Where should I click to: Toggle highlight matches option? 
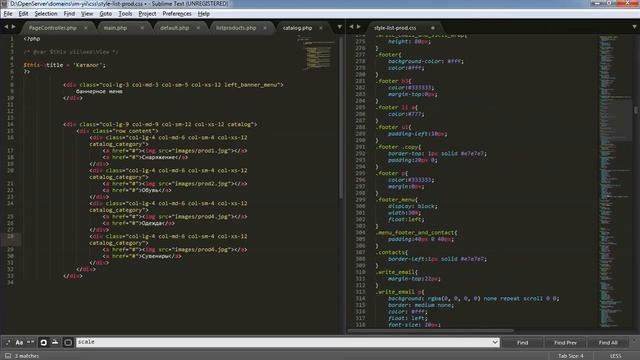tap(68, 342)
